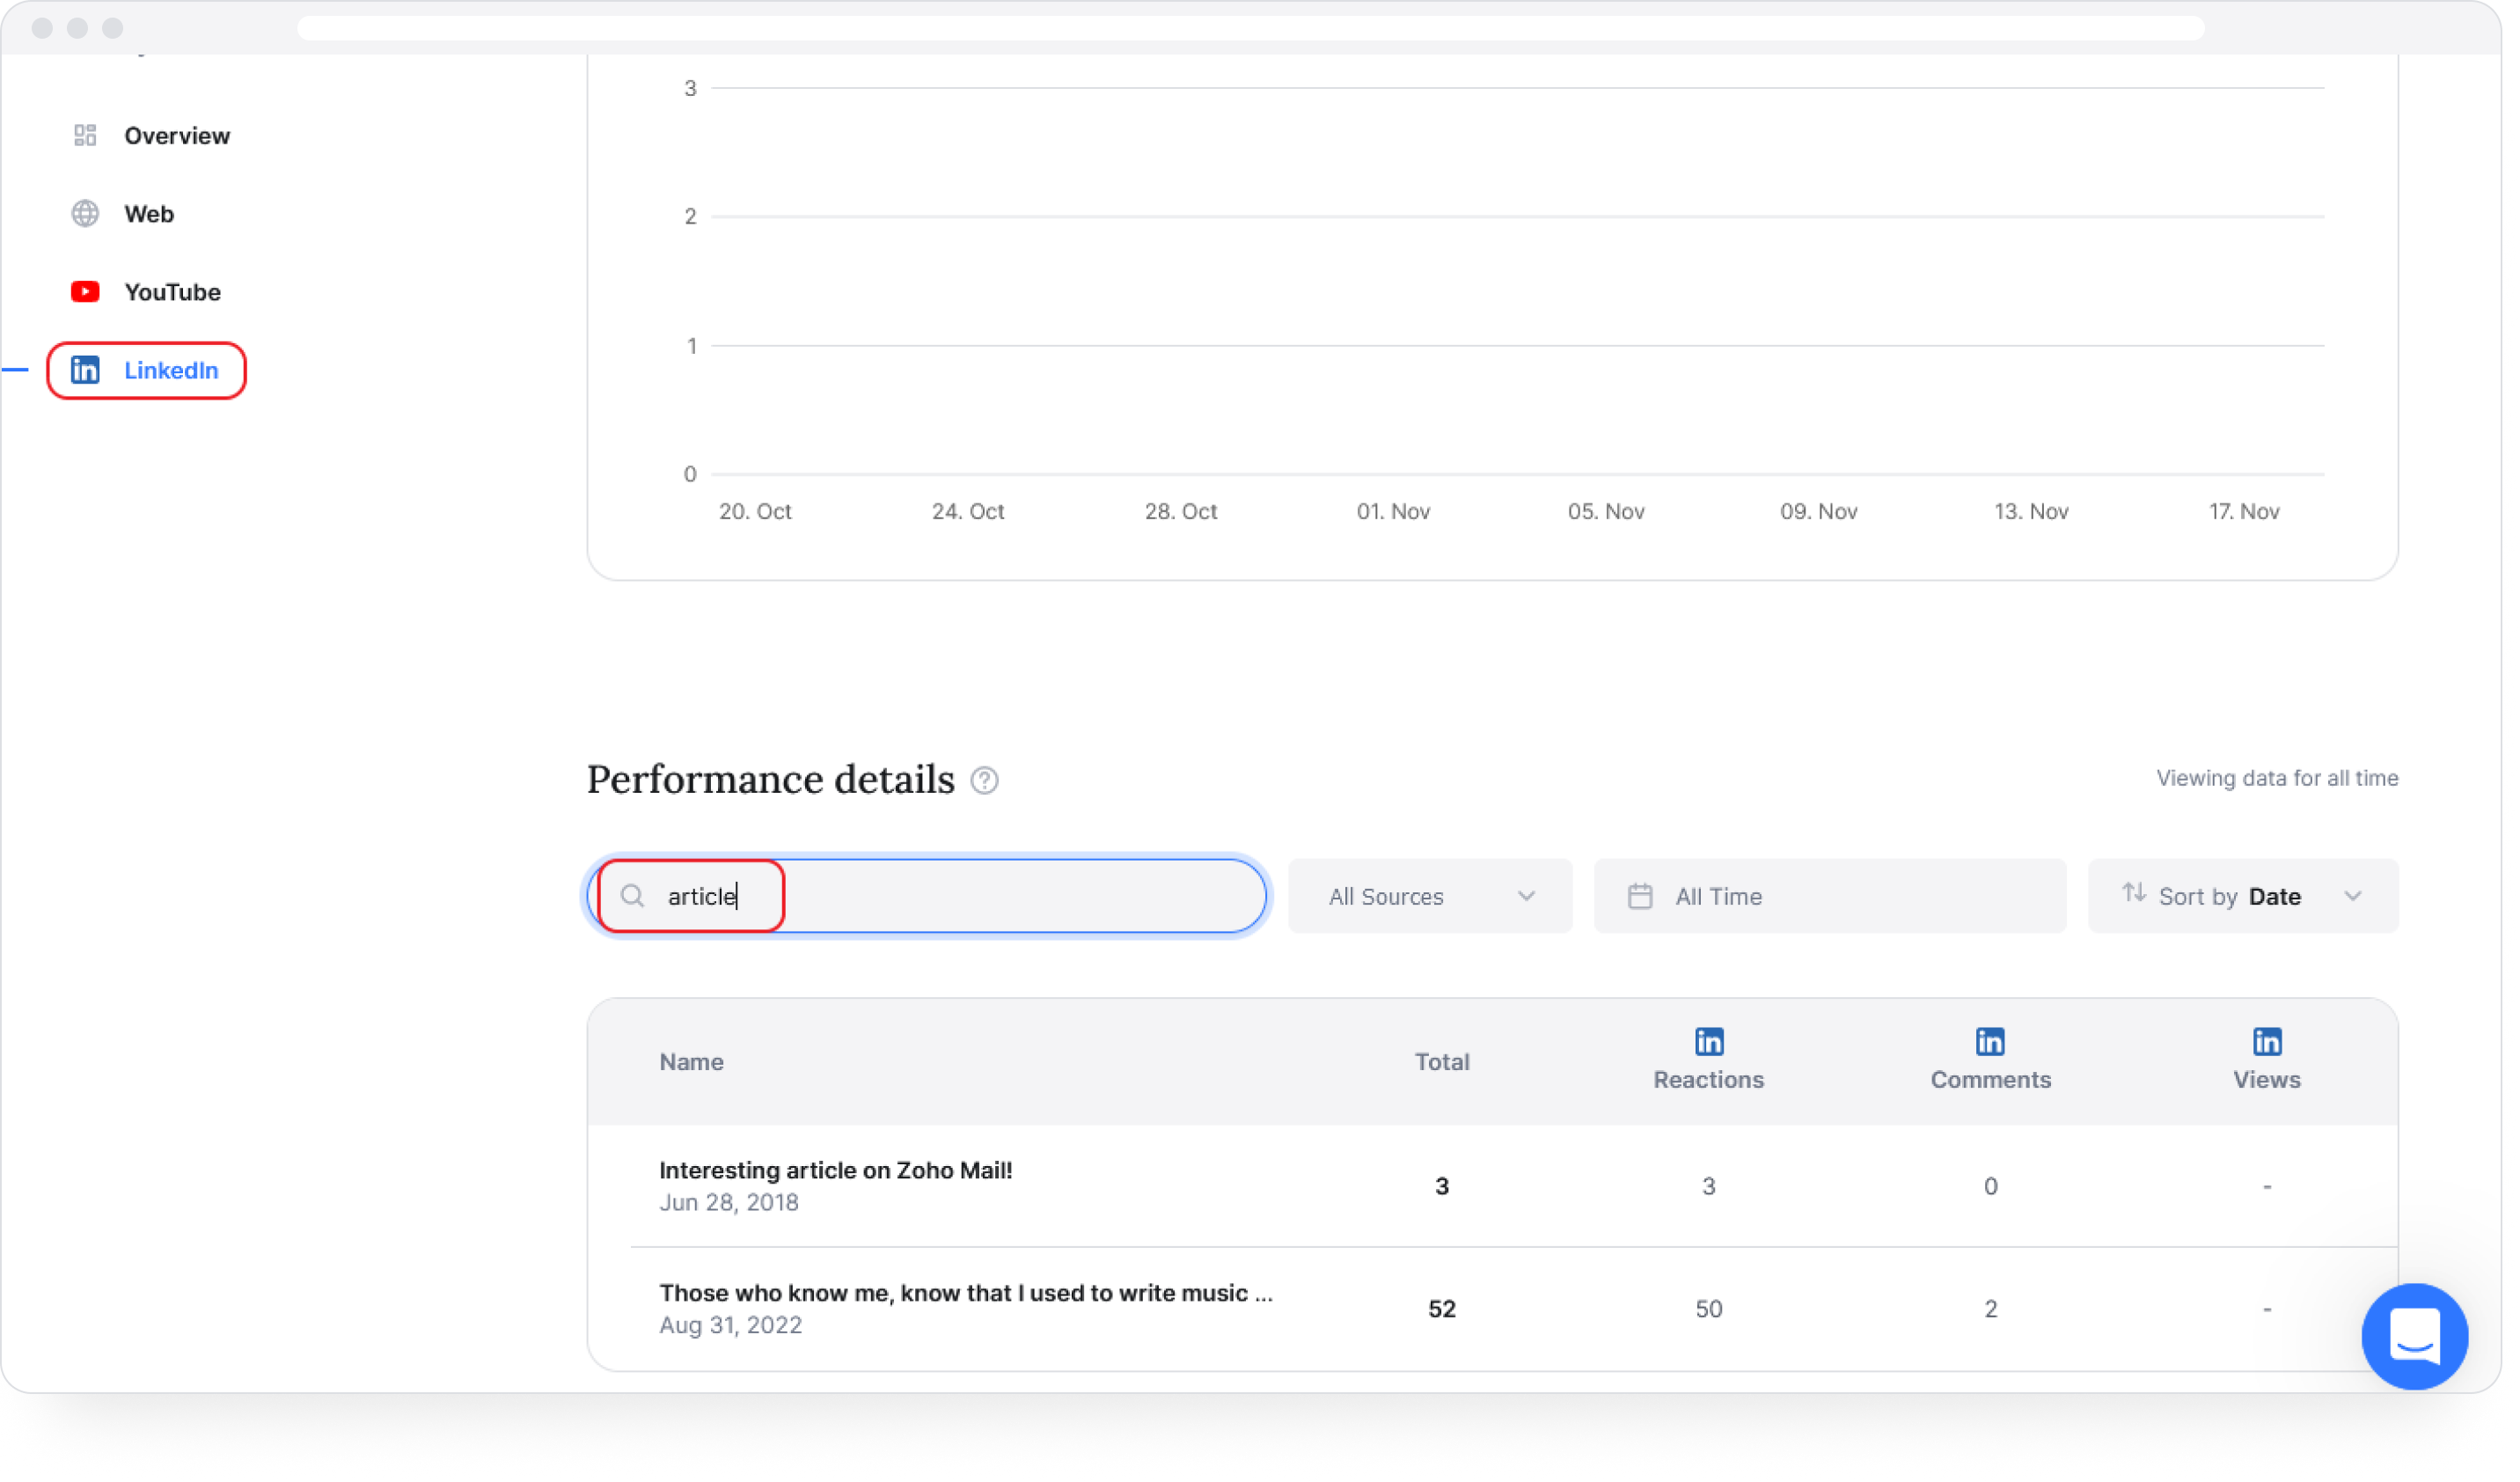Image resolution: width=2520 pixels, height=1482 pixels.
Task: Click the '20. Oct' chart axis label
Action: [x=758, y=513]
